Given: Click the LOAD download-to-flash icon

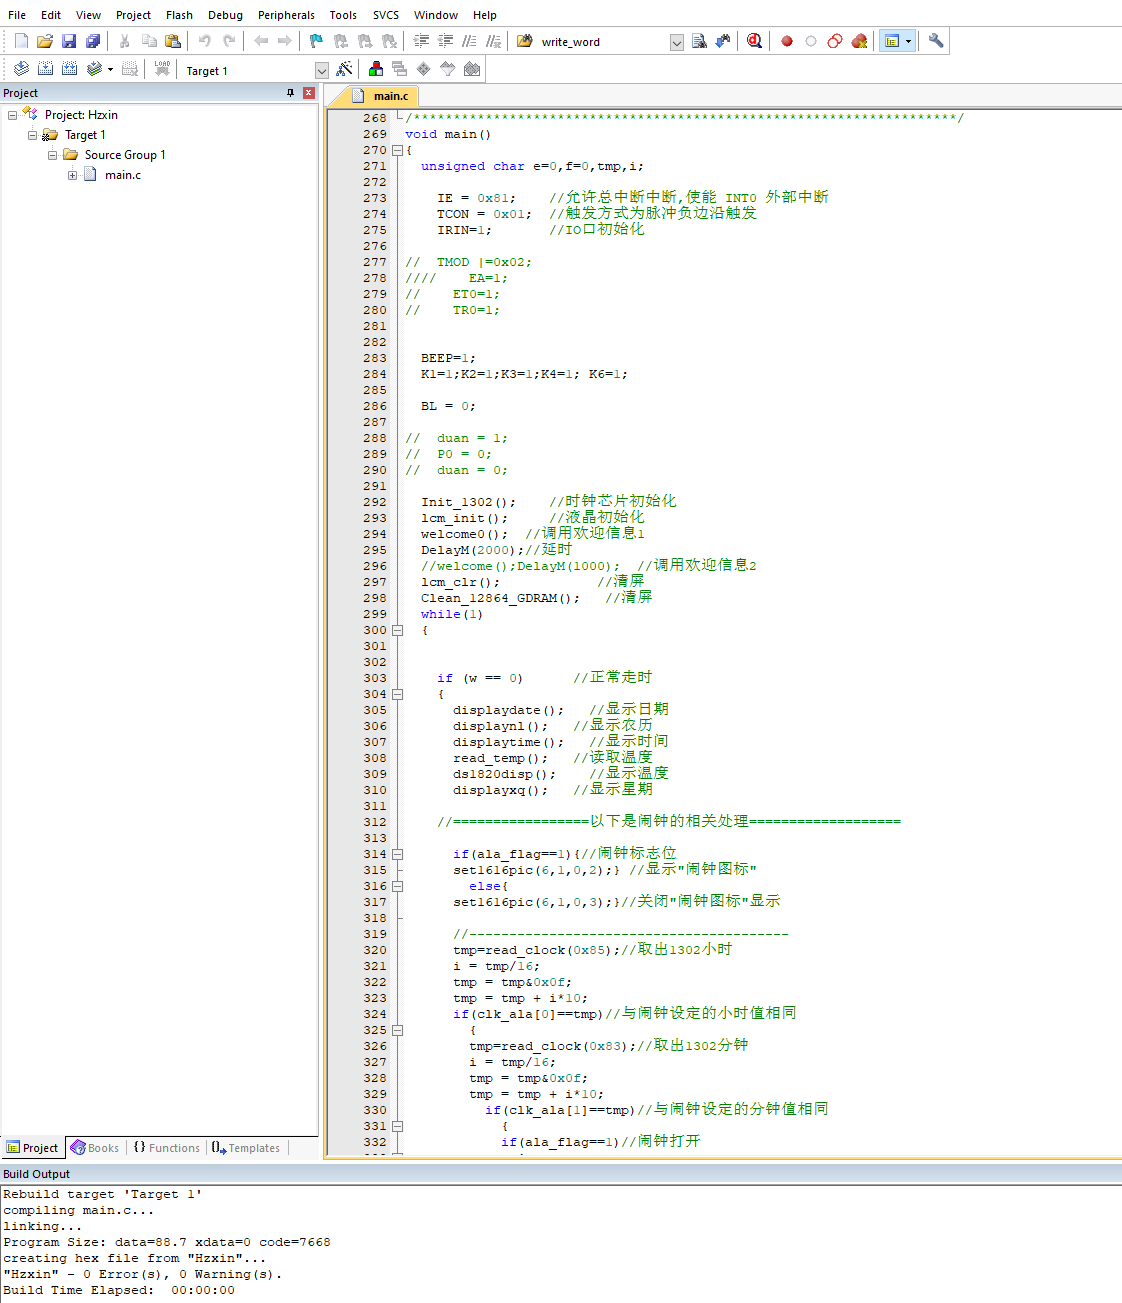Looking at the screenshot, I should 162,69.
